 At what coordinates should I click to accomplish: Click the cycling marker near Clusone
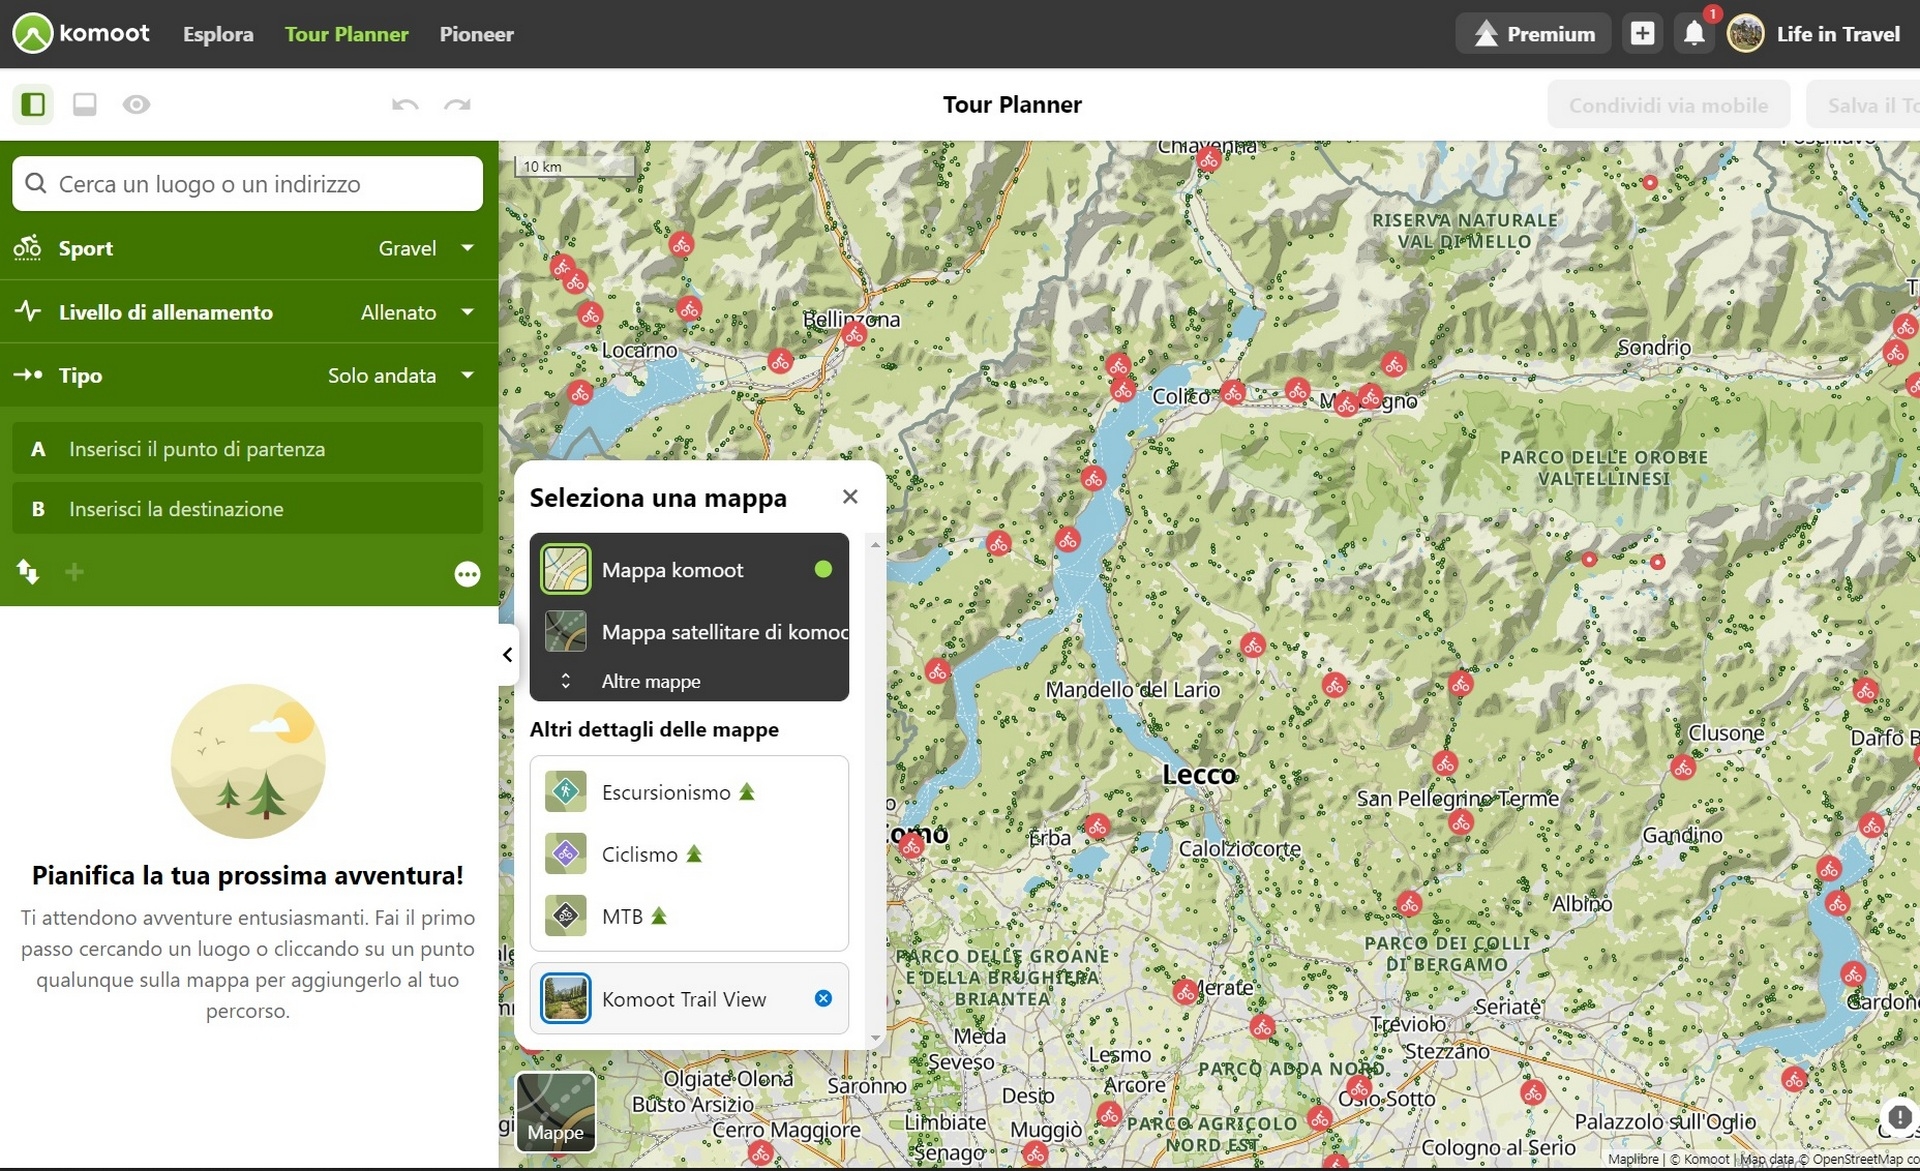pyautogui.click(x=1683, y=768)
